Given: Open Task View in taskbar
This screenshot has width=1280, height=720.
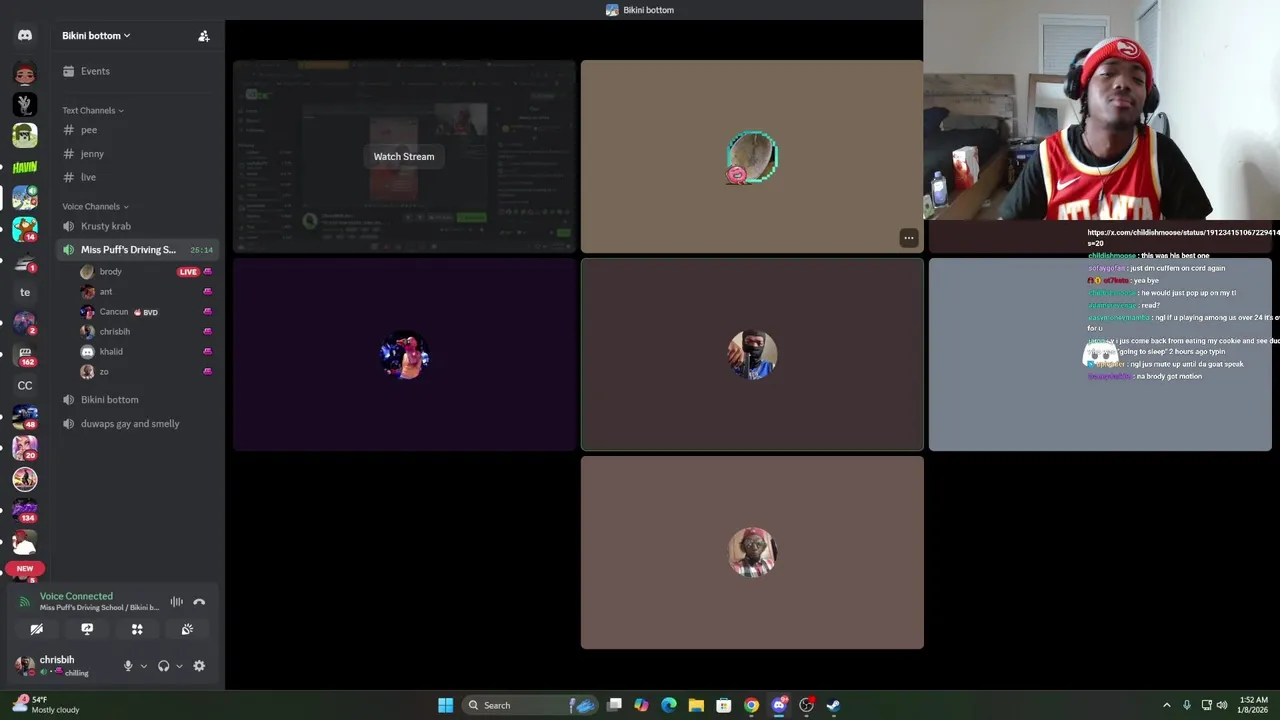Looking at the screenshot, I should pos(615,705).
